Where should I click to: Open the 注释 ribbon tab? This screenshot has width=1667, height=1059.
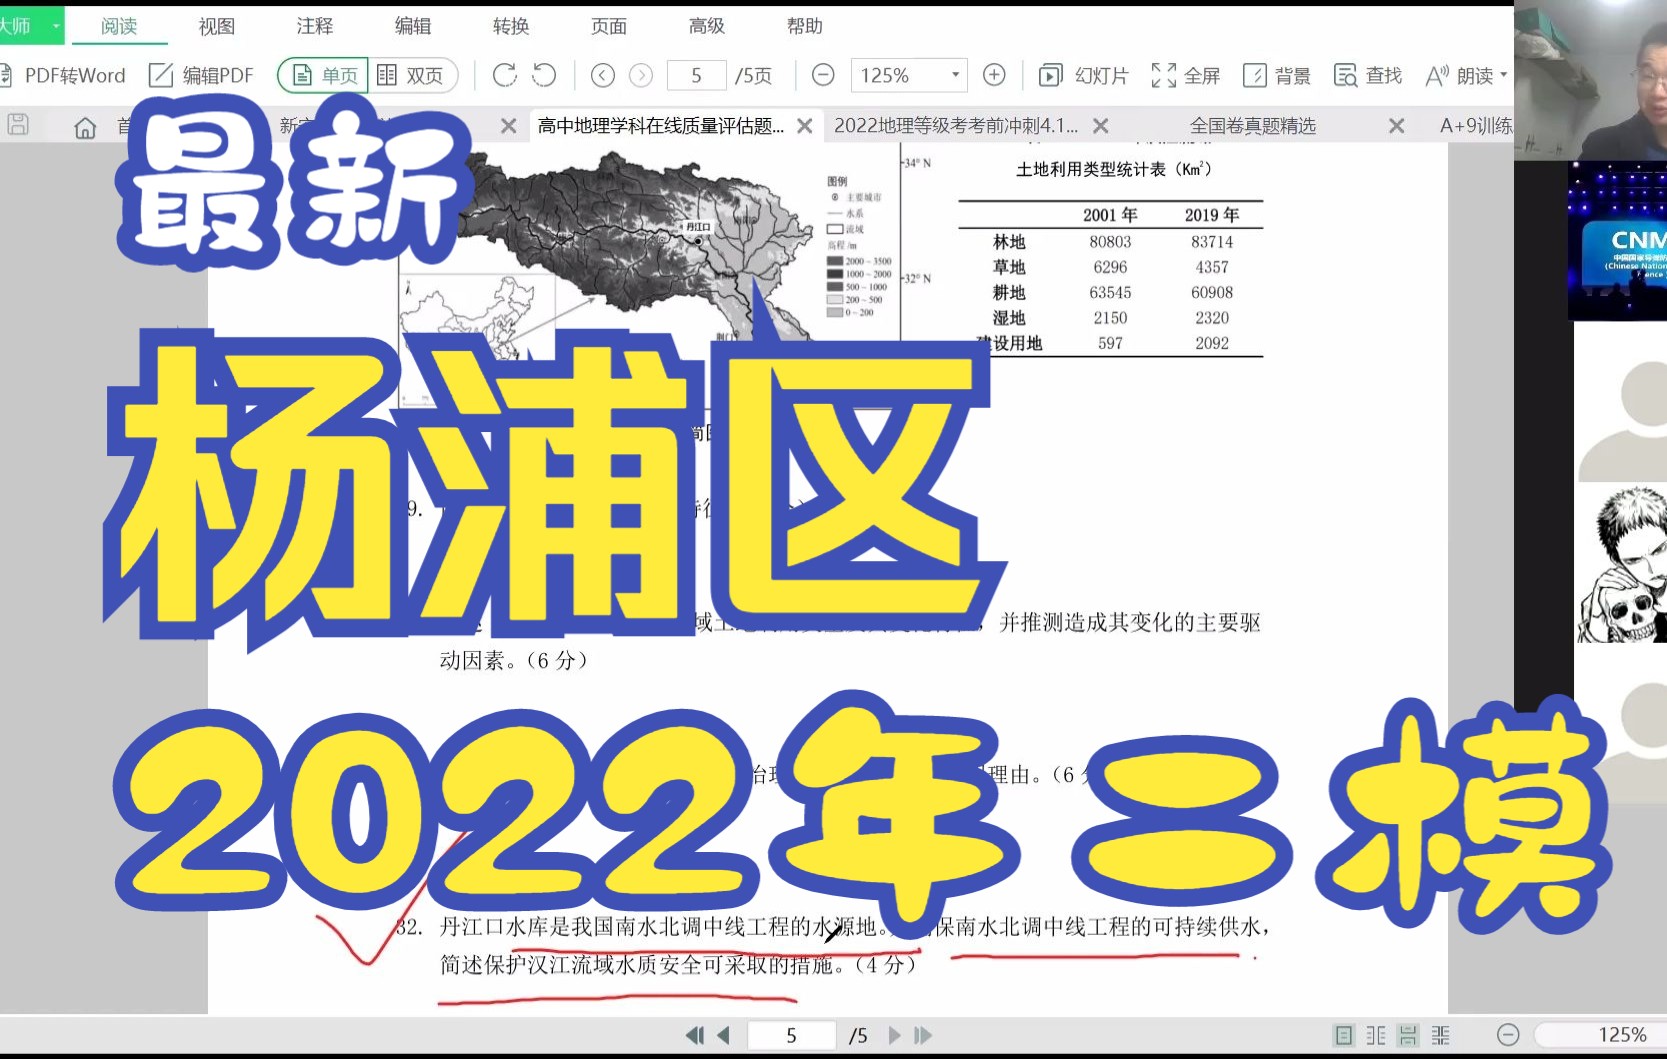tap(315, 26)
